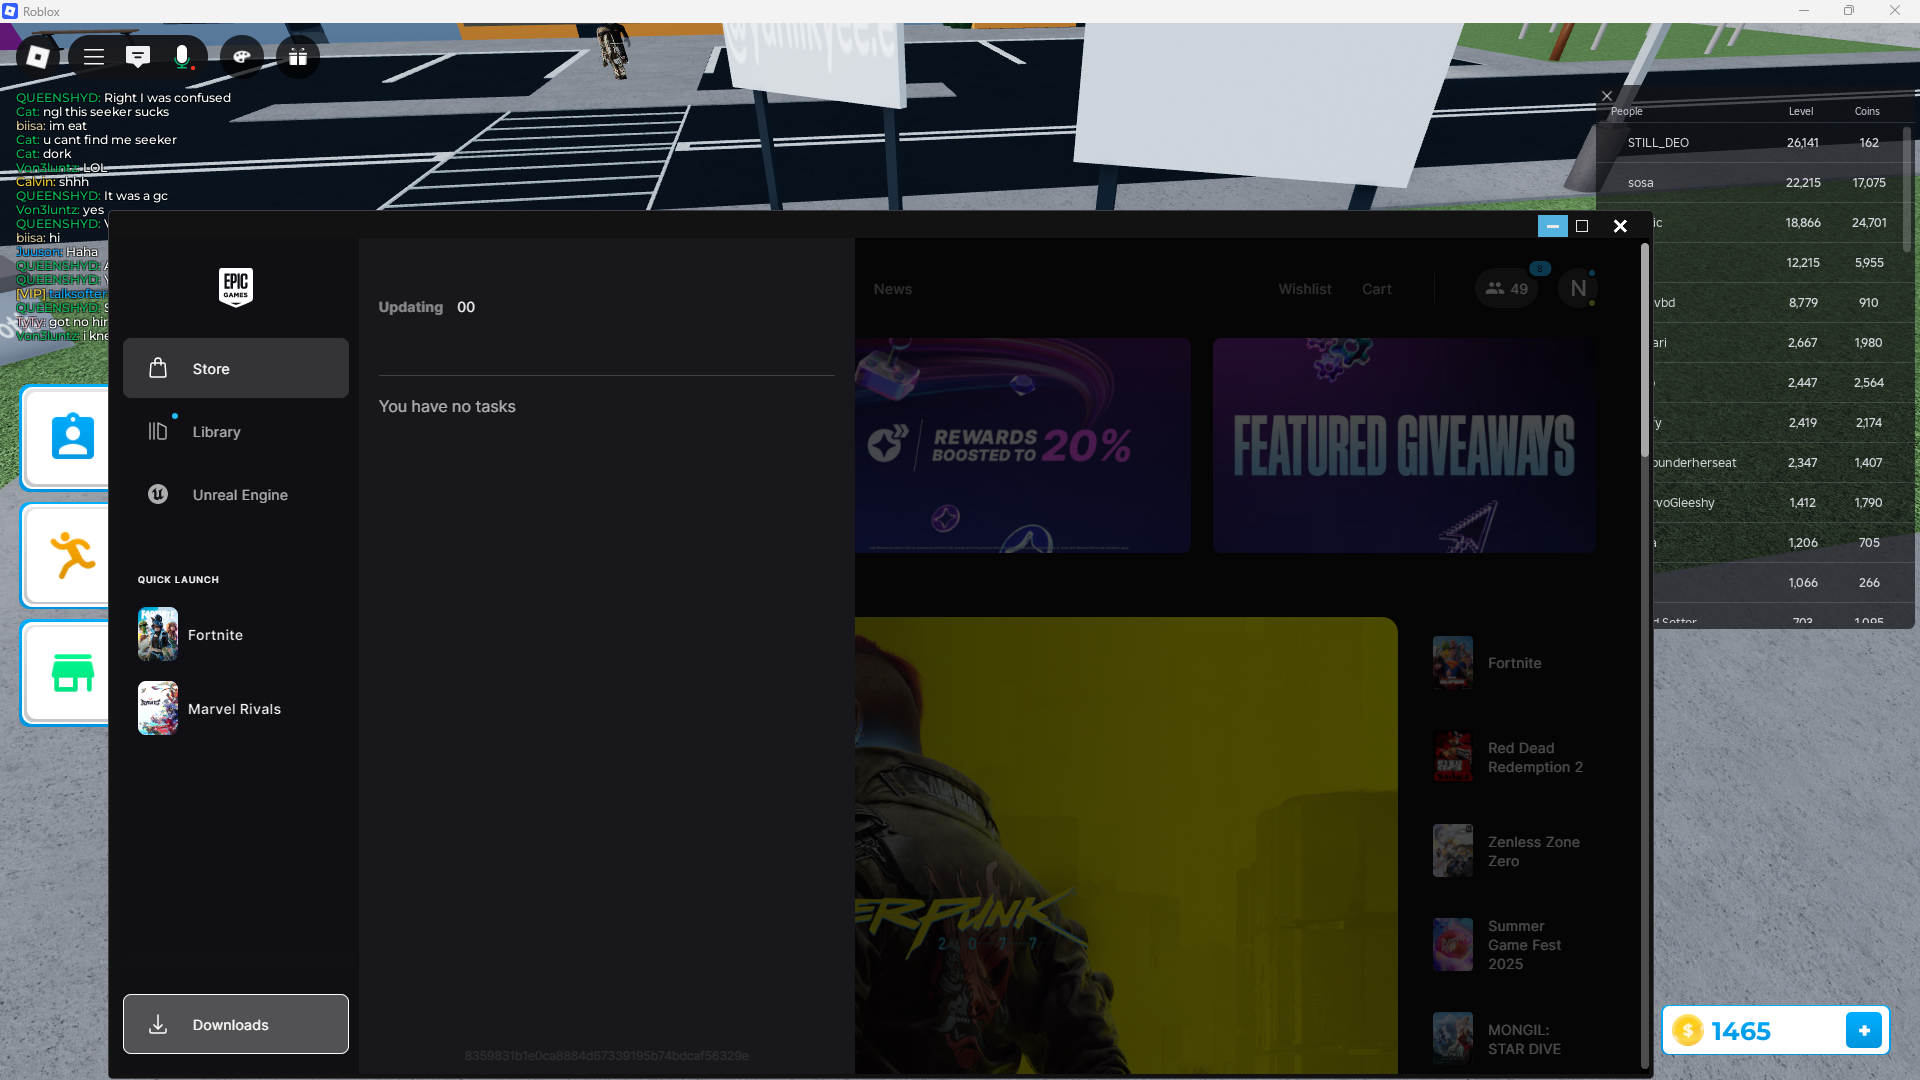Toggle the Roblox chat window icon
The height and width of the screenshot is (1080, 1920).
point(138,57)
